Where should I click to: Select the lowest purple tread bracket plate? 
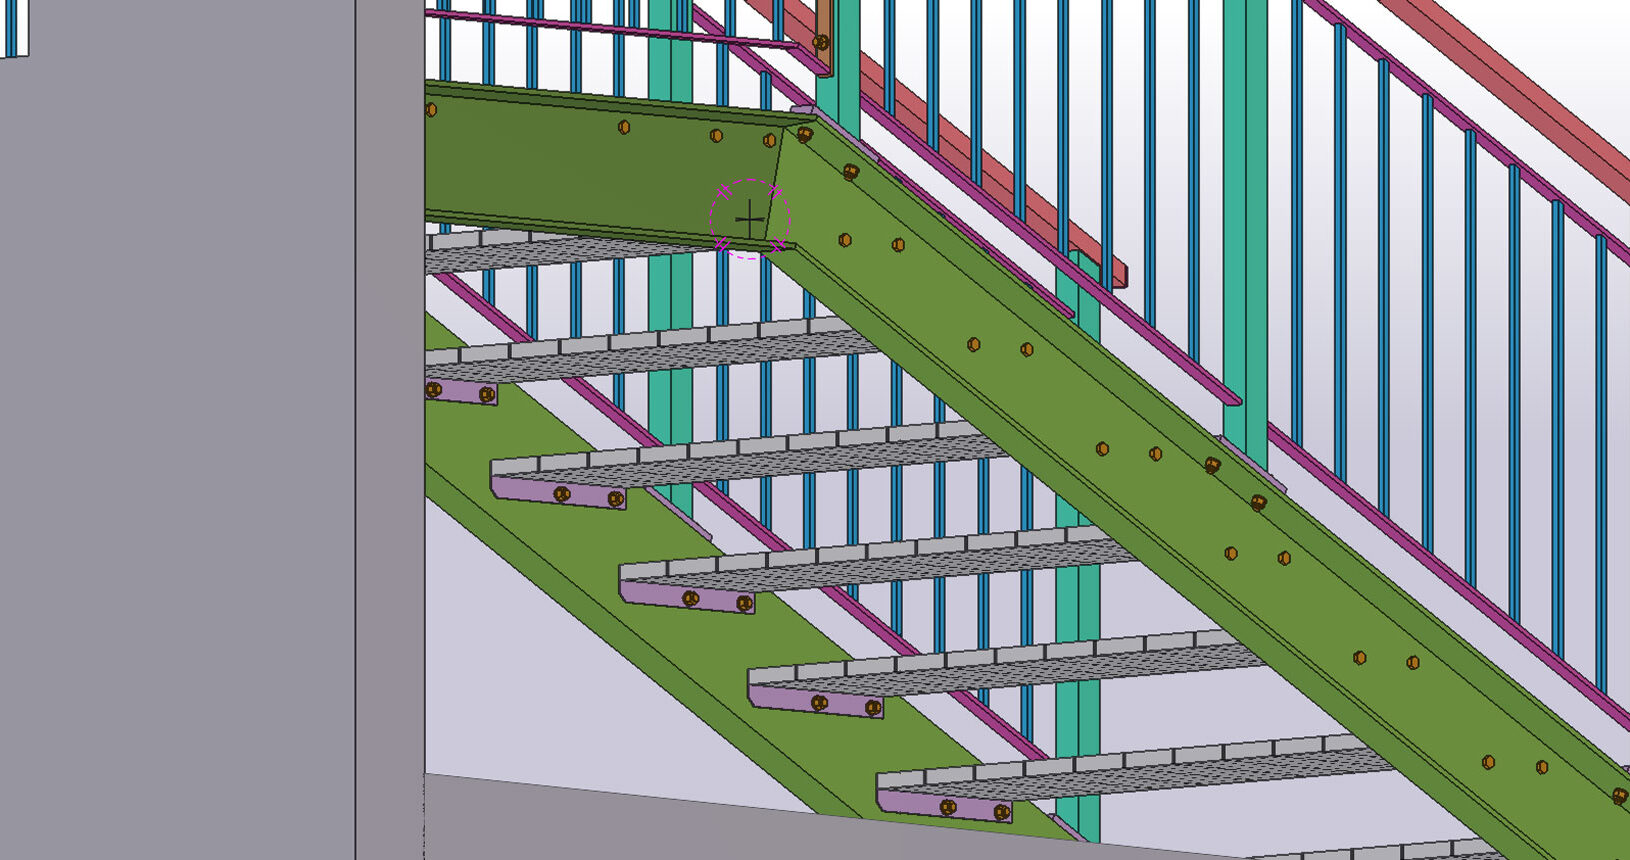click(945, 806)
